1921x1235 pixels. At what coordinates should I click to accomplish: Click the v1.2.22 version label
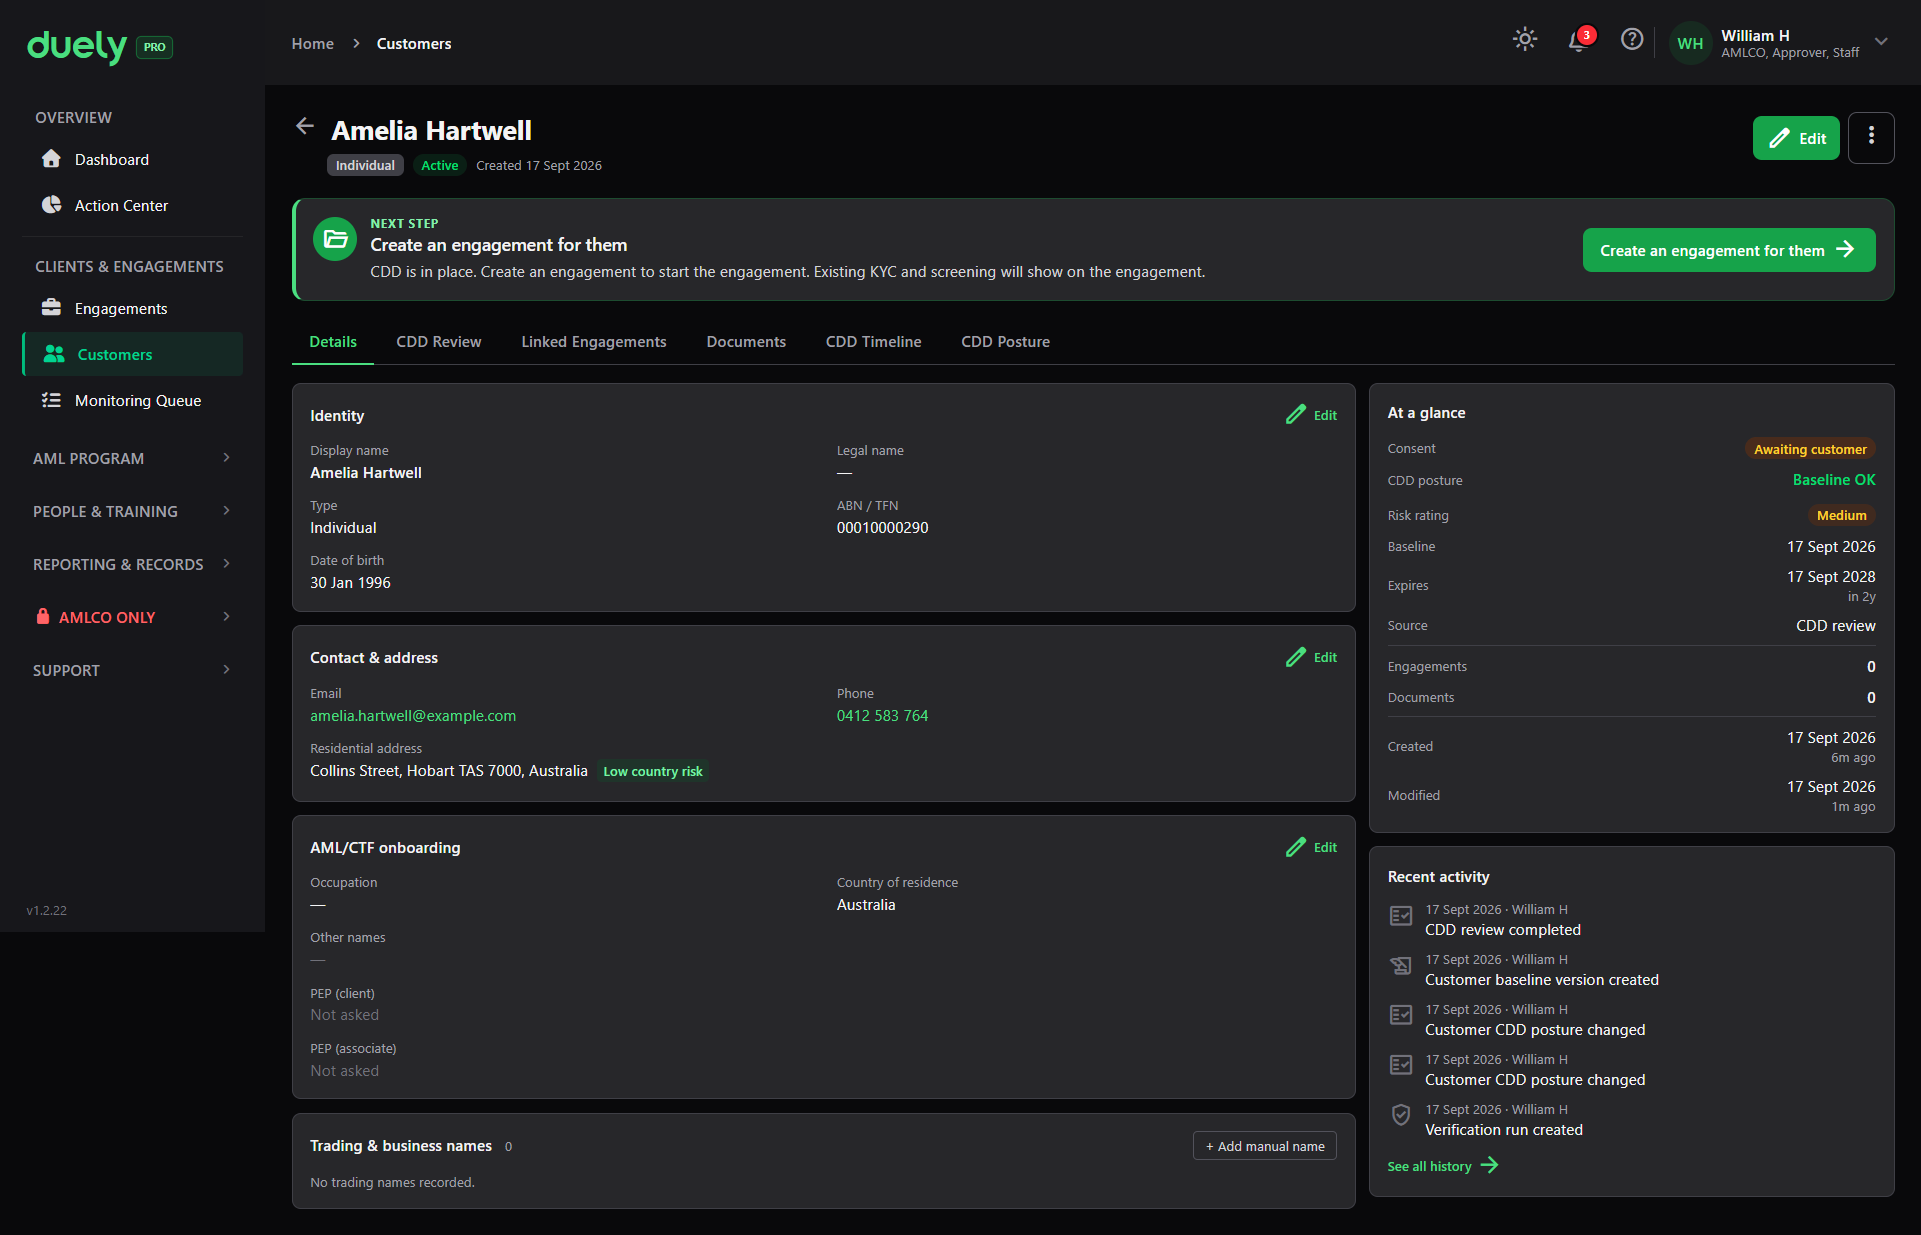(47, 911)
